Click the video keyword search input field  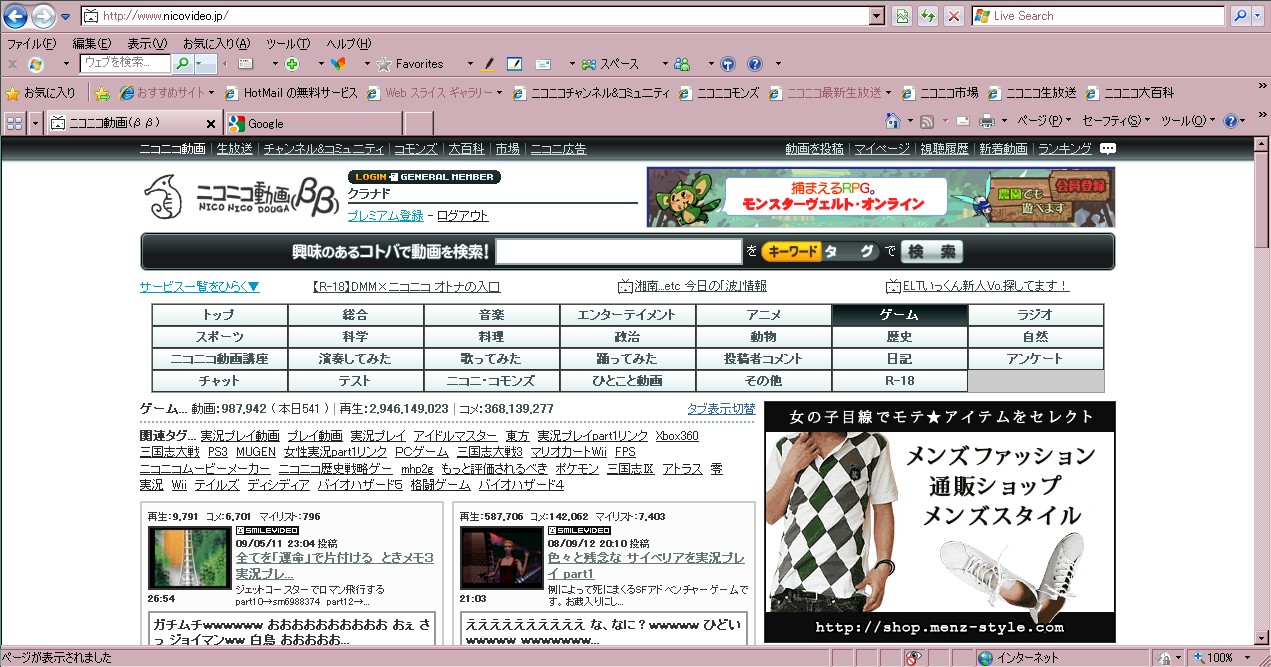619,252
